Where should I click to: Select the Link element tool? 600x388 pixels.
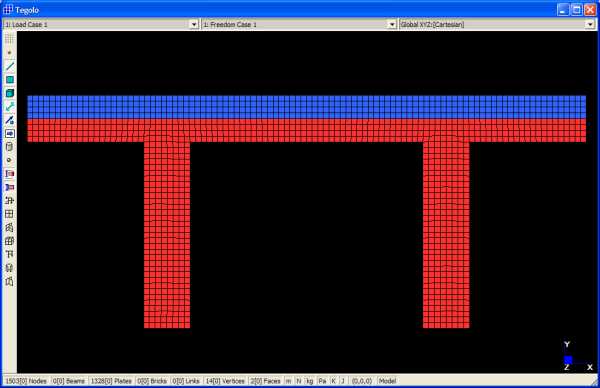click(10, 107)
